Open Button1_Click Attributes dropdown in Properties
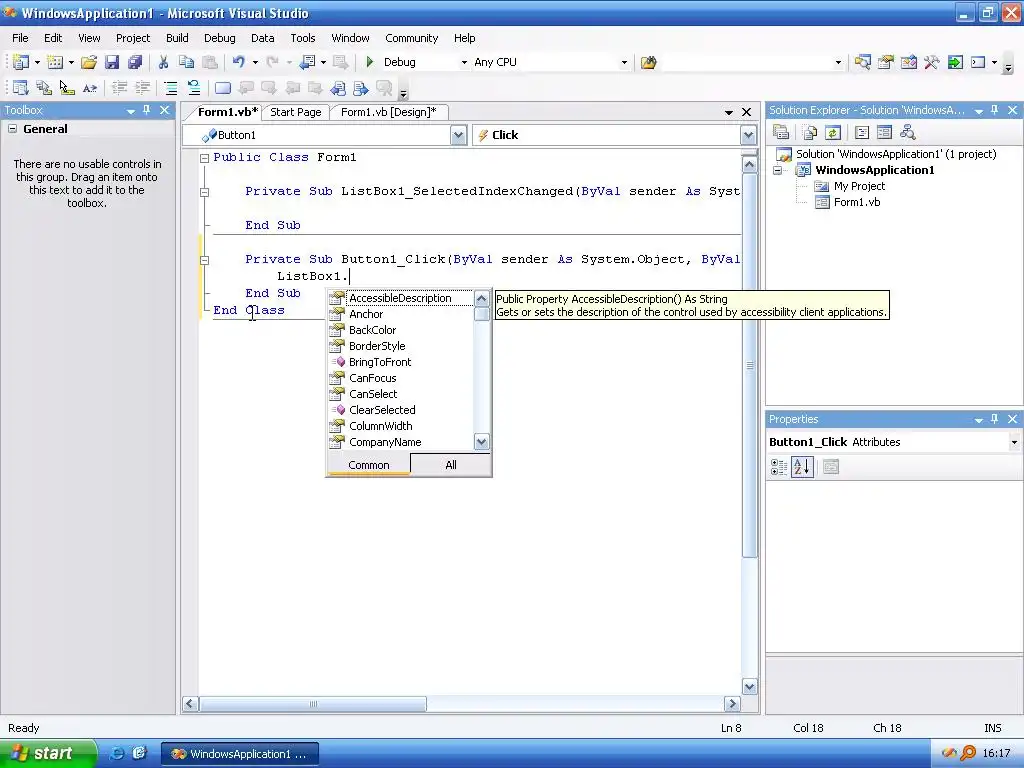The image size is (1024, 768). (1014, 442)
